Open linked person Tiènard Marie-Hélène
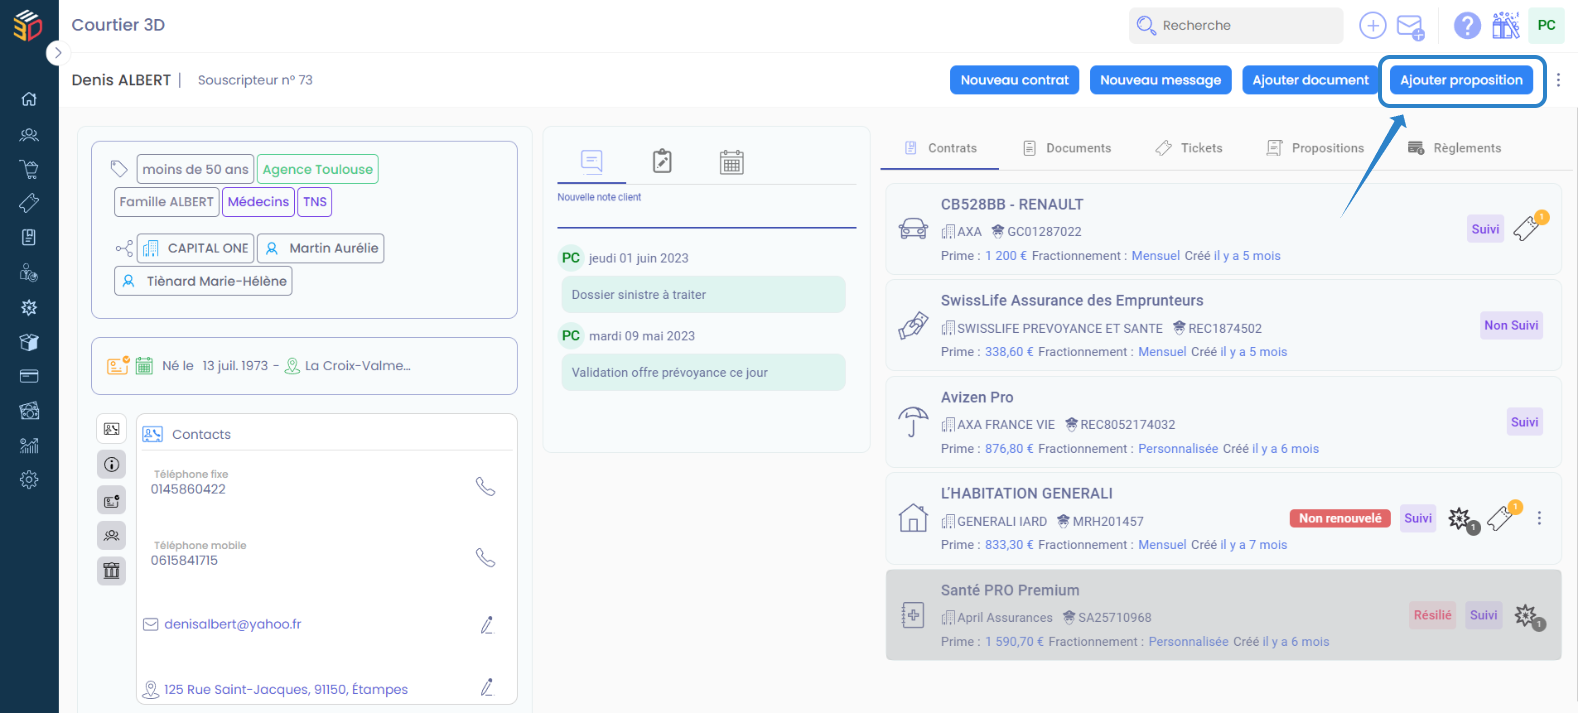1578x713 pixels. pos(203,281)
